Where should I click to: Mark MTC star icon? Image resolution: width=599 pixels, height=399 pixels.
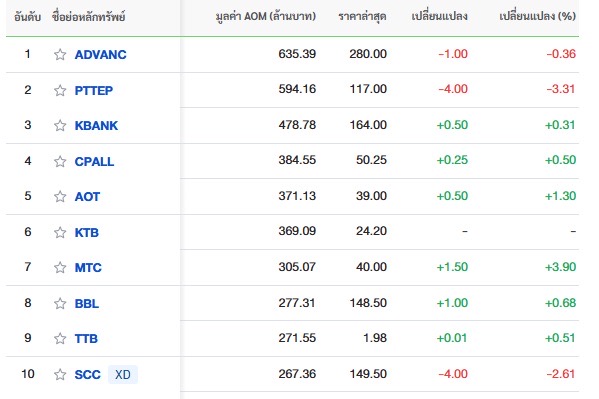[x=60, y=267]
